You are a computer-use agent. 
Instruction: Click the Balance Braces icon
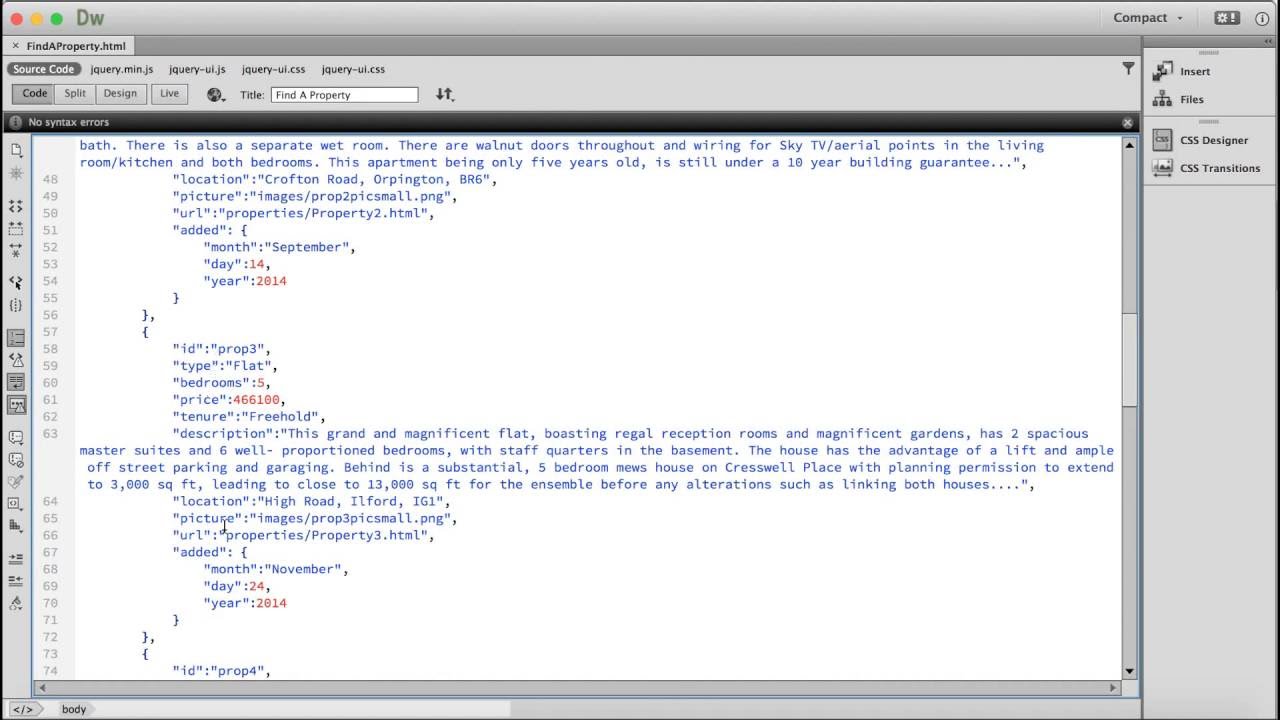click(x=16, y=305)
